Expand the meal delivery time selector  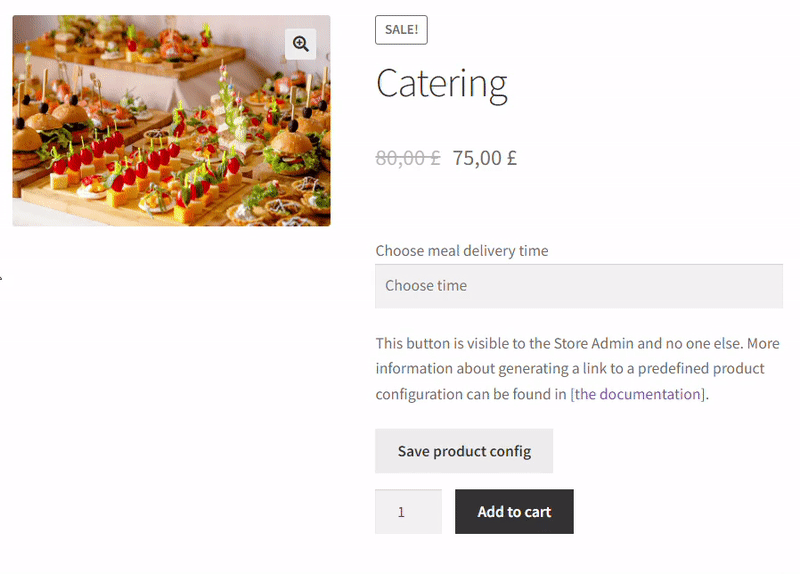pos(579,286)
